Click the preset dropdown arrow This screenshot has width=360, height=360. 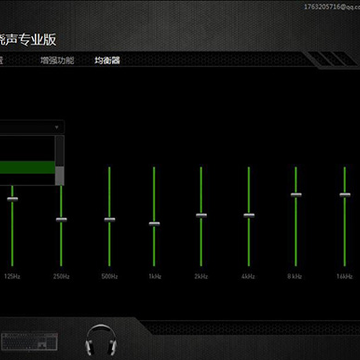click(x=57, y=127)
